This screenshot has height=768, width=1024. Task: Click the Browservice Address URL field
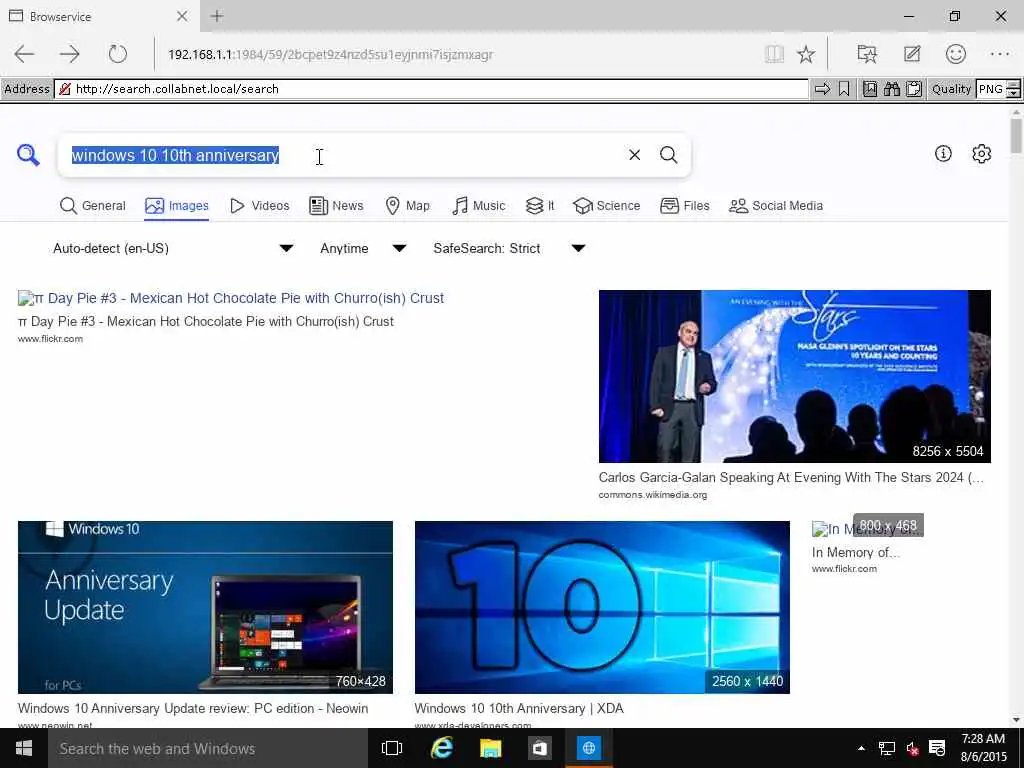(431, 89)
